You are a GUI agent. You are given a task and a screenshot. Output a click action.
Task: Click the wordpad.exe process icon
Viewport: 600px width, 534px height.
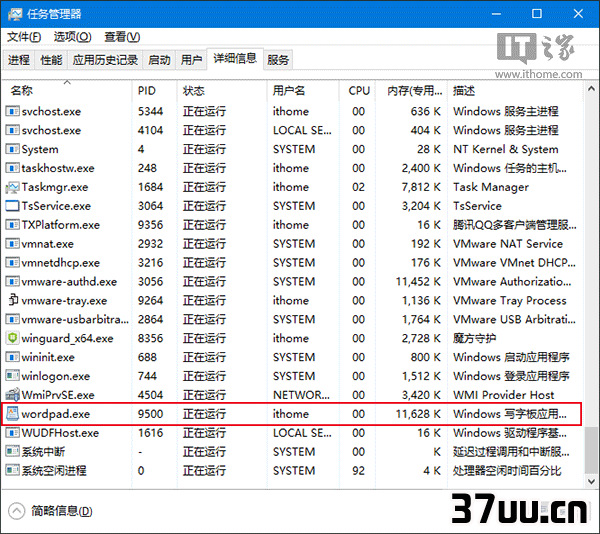(12, 414)
